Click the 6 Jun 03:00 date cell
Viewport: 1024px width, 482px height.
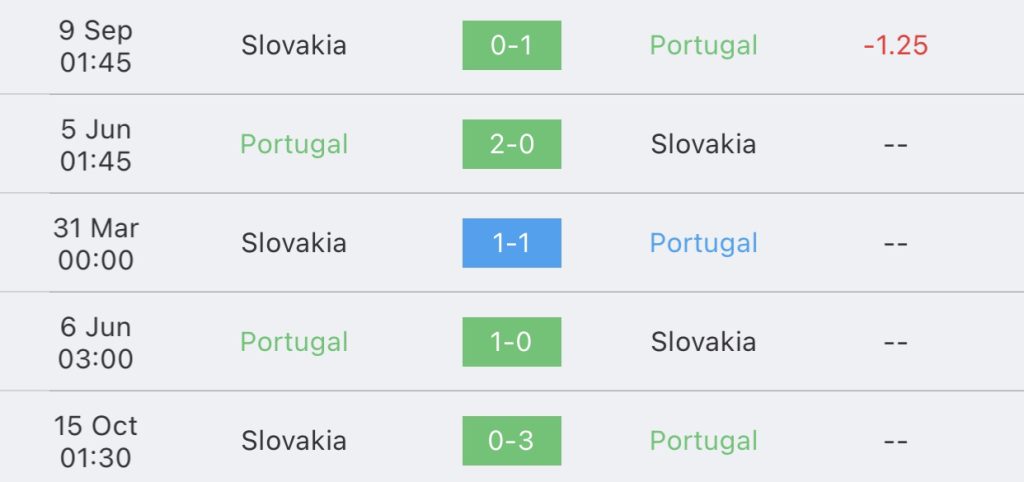96,343
